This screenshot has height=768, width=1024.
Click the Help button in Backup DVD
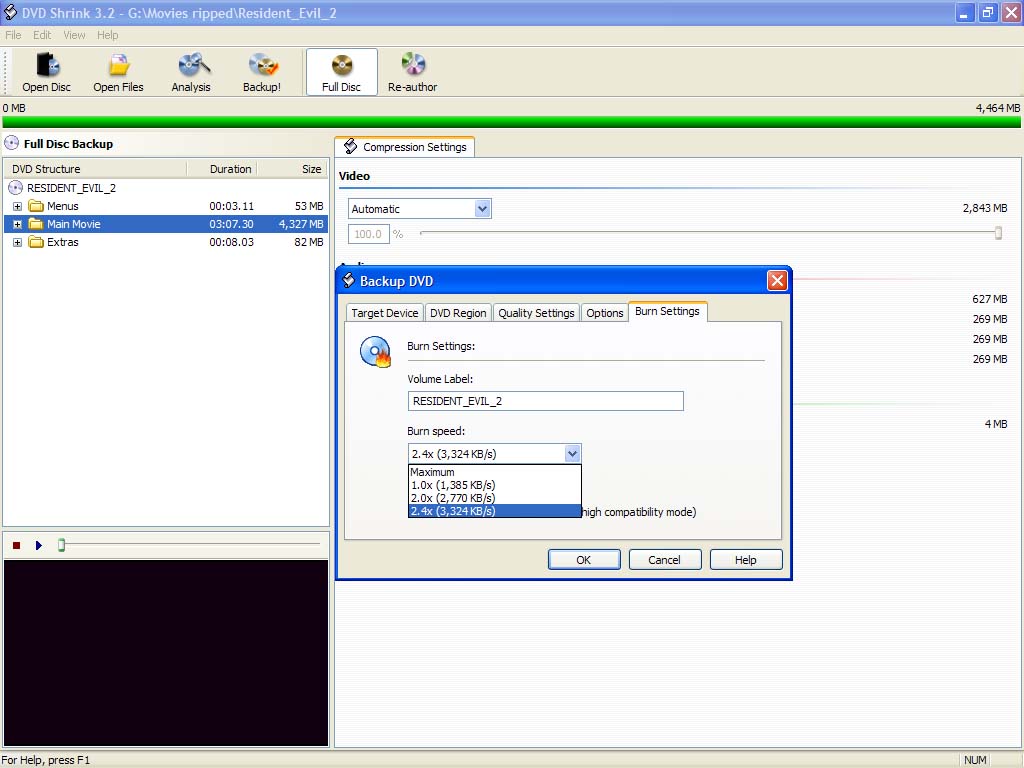[x=746, y=560]
